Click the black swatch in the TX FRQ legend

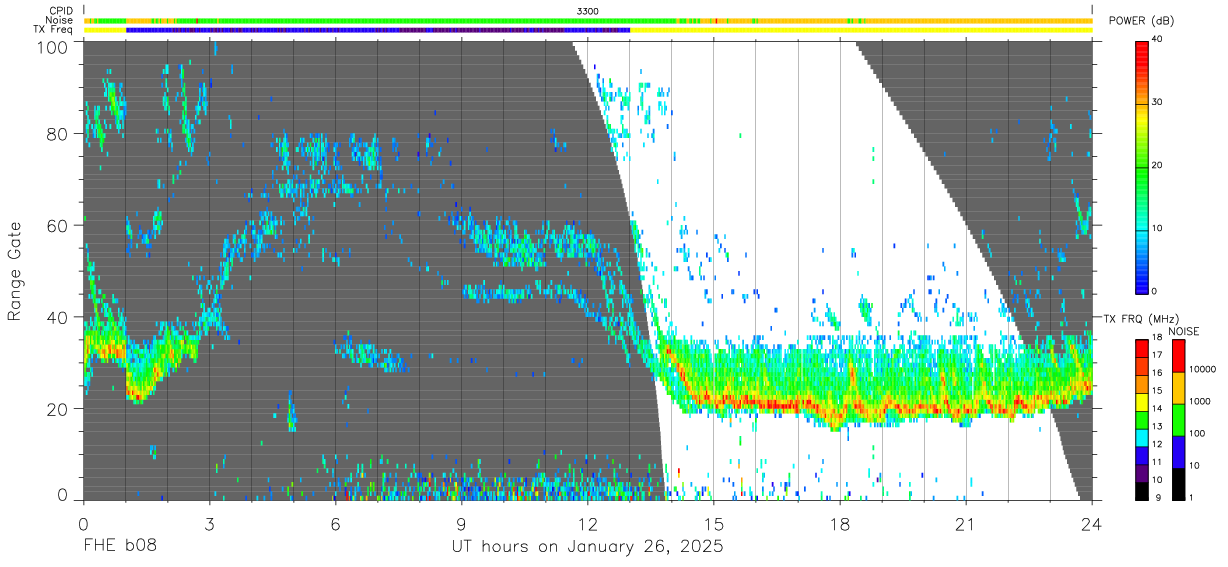click(x=1141, y=491)
